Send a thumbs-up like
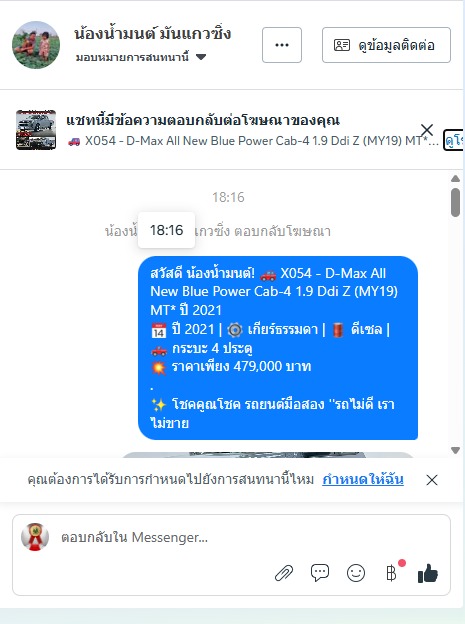The height and width of the screenshot is (624, 465). [428, 573]
